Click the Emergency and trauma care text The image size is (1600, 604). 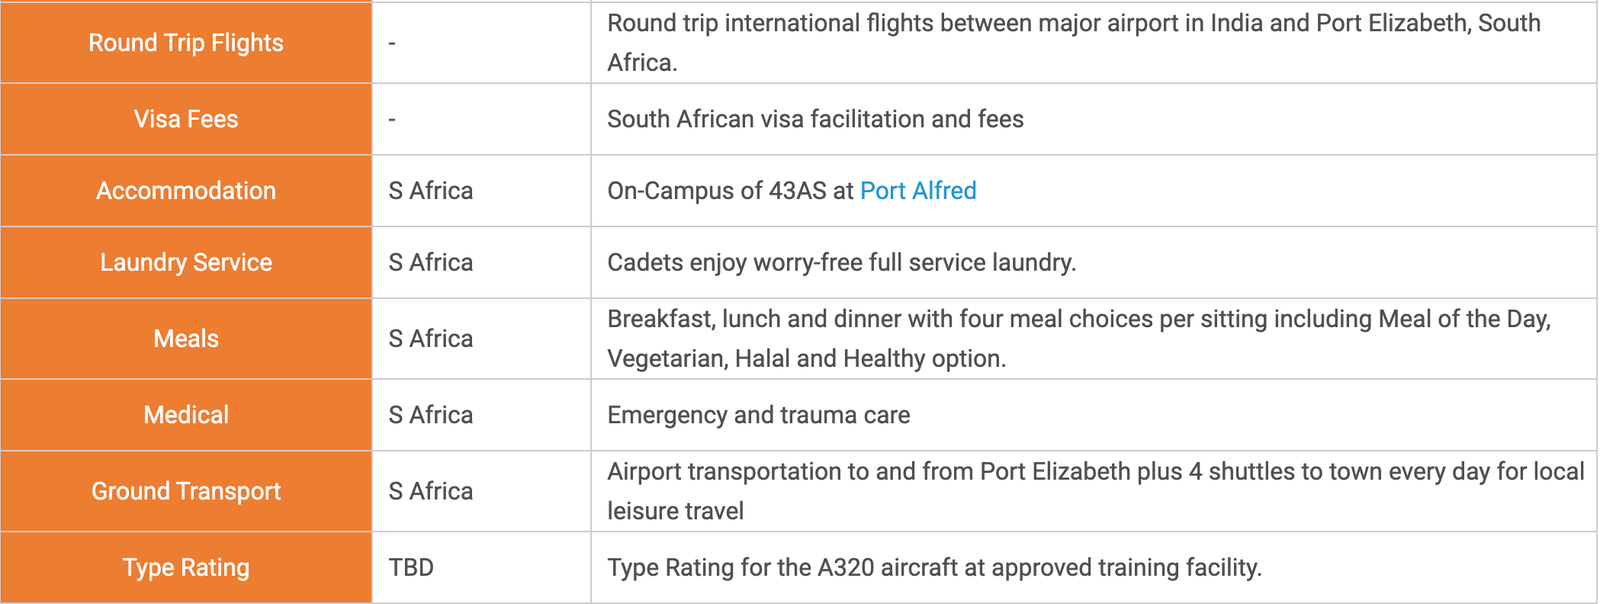tap(758, 415)
